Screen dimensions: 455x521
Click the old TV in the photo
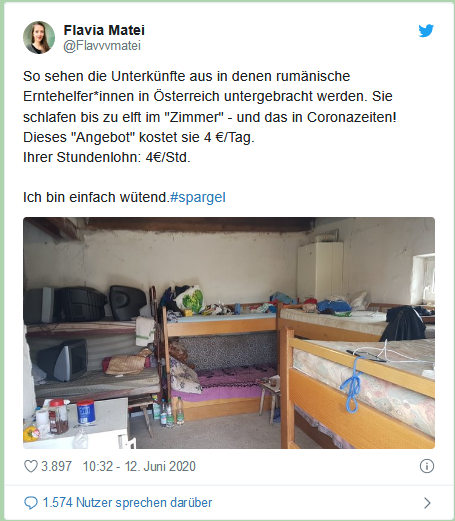pos(63,361)
